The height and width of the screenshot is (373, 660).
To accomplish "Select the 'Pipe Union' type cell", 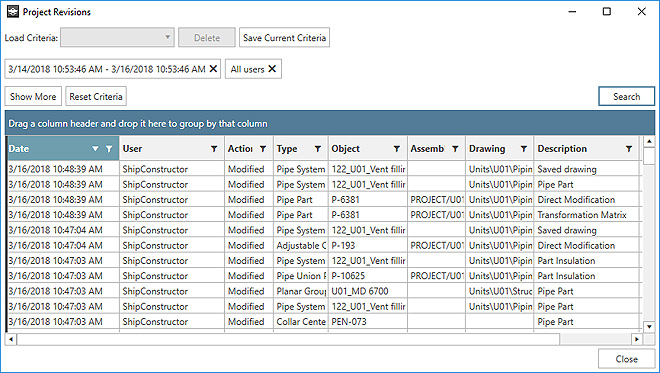I will tap(301, 276).
